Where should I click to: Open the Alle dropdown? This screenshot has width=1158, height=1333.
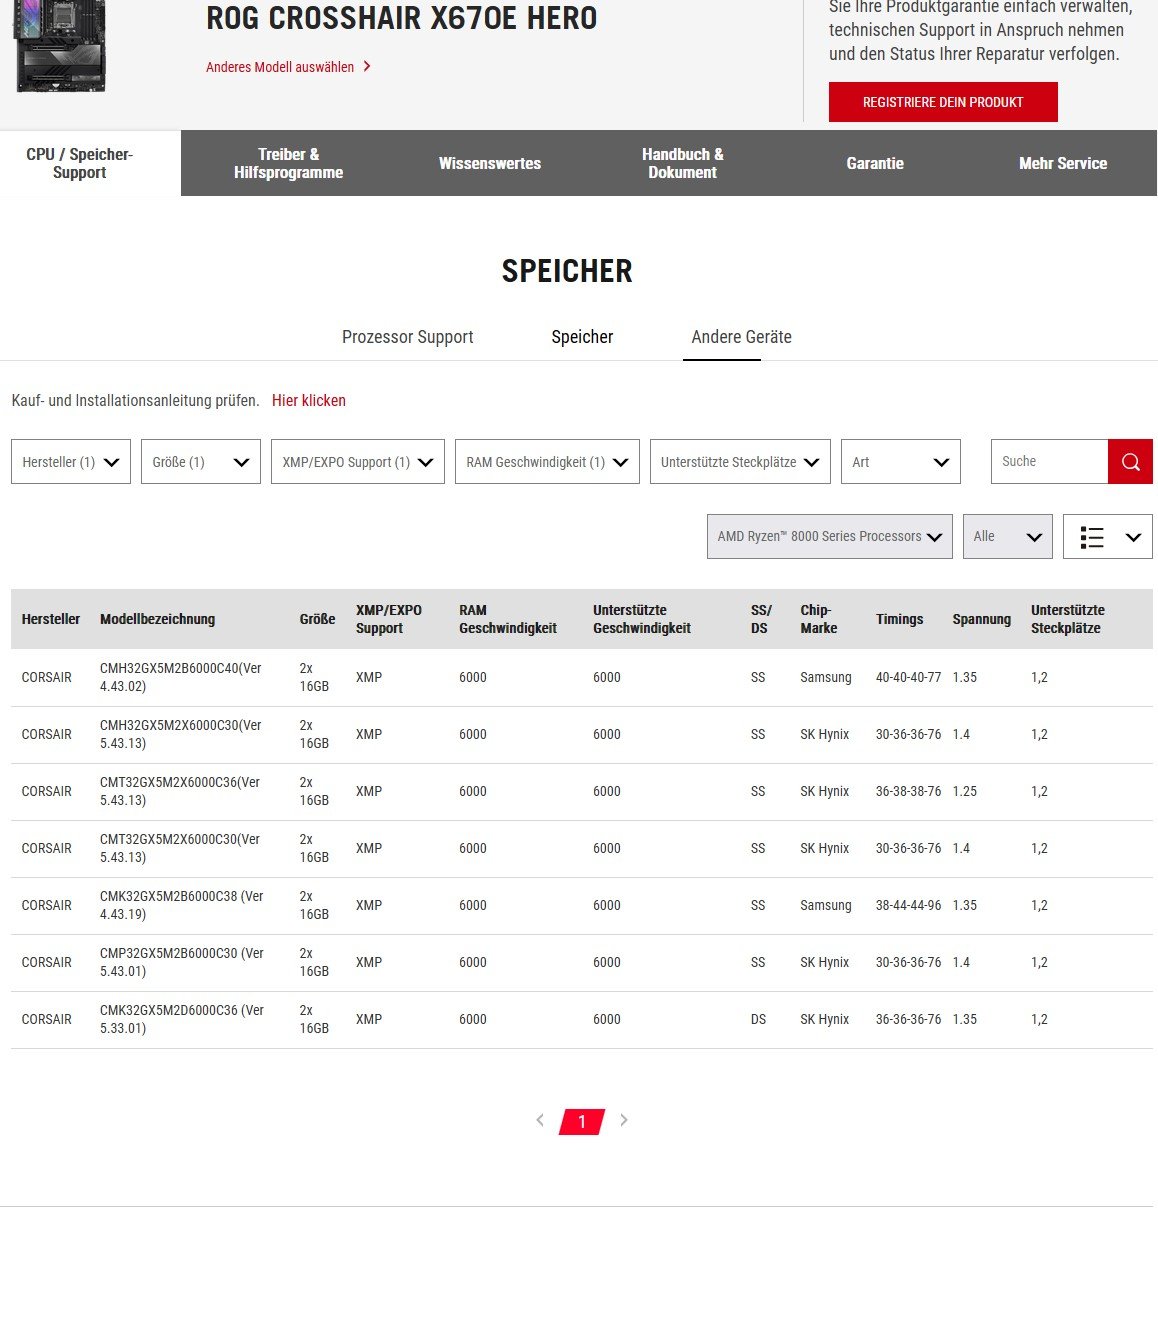click(x=1008, y=537)
